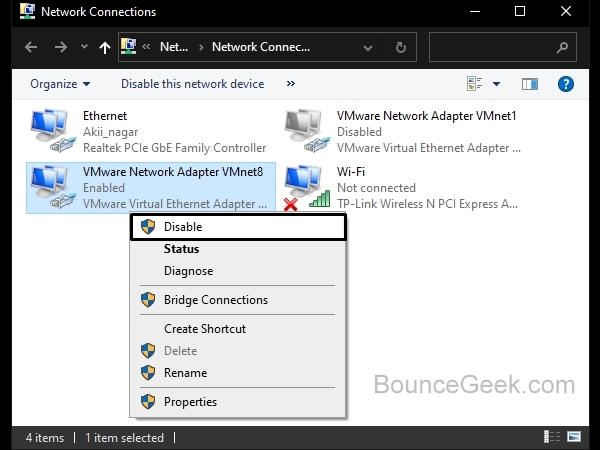Click the address bar network icon
600x450 pixels.
click(x=129, y=47)
